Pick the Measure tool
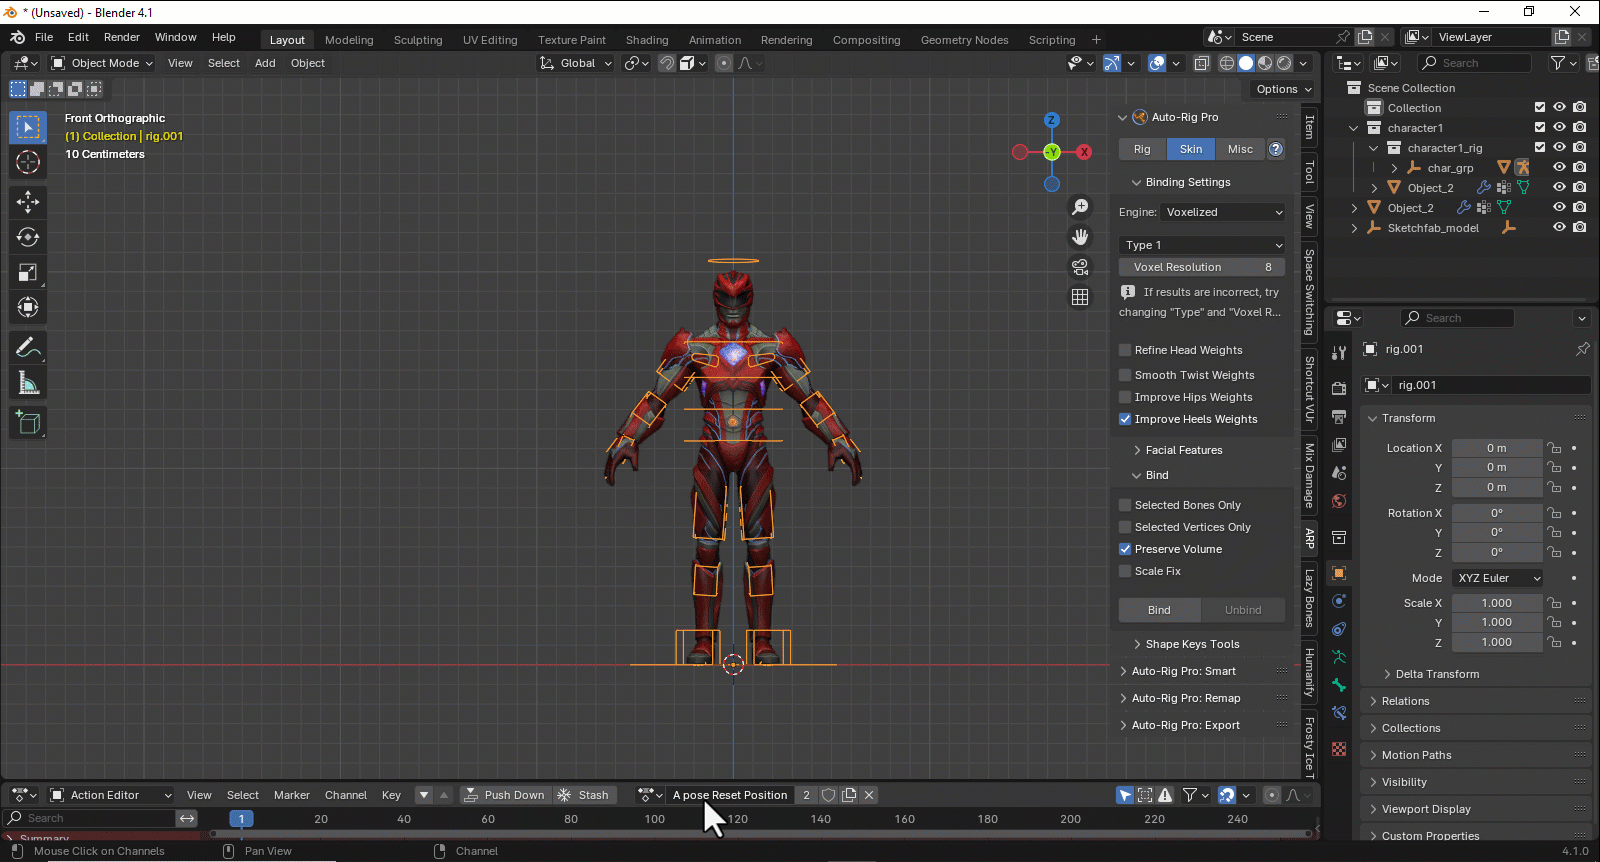This screenshot has height=862, width=1600. point(28,383)
